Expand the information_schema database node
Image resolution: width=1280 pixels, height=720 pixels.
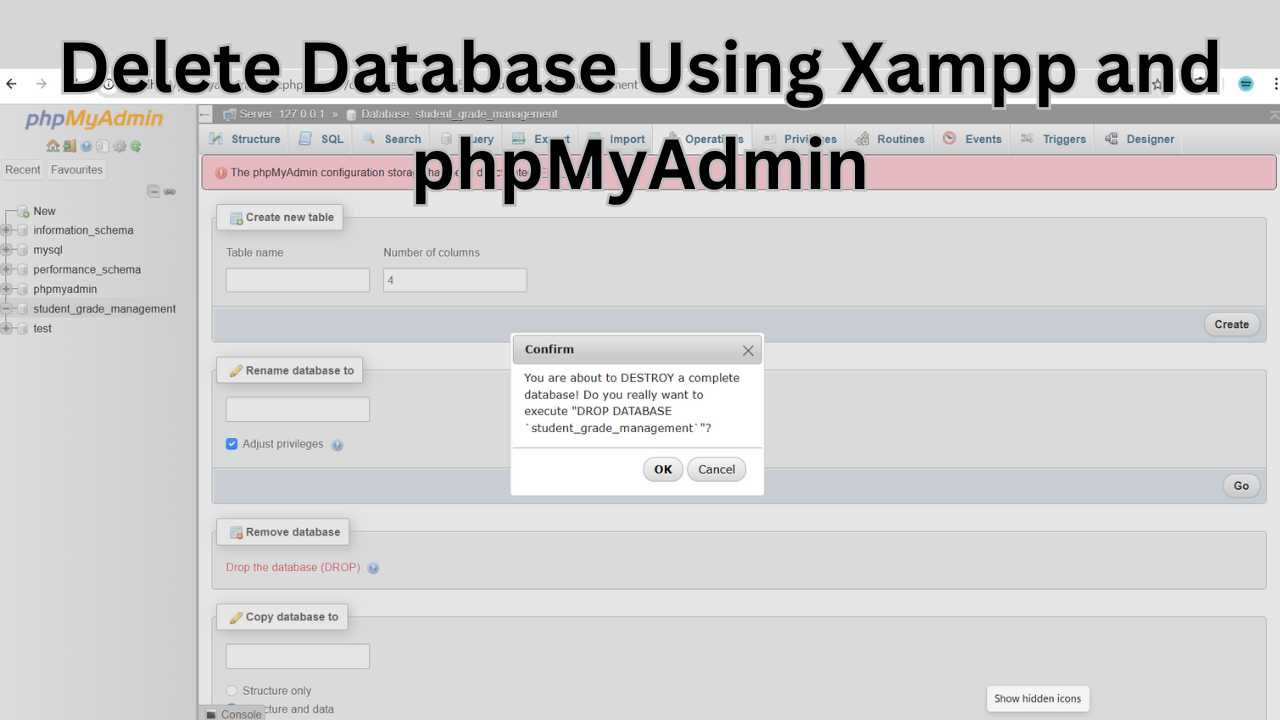click(7, 230)
